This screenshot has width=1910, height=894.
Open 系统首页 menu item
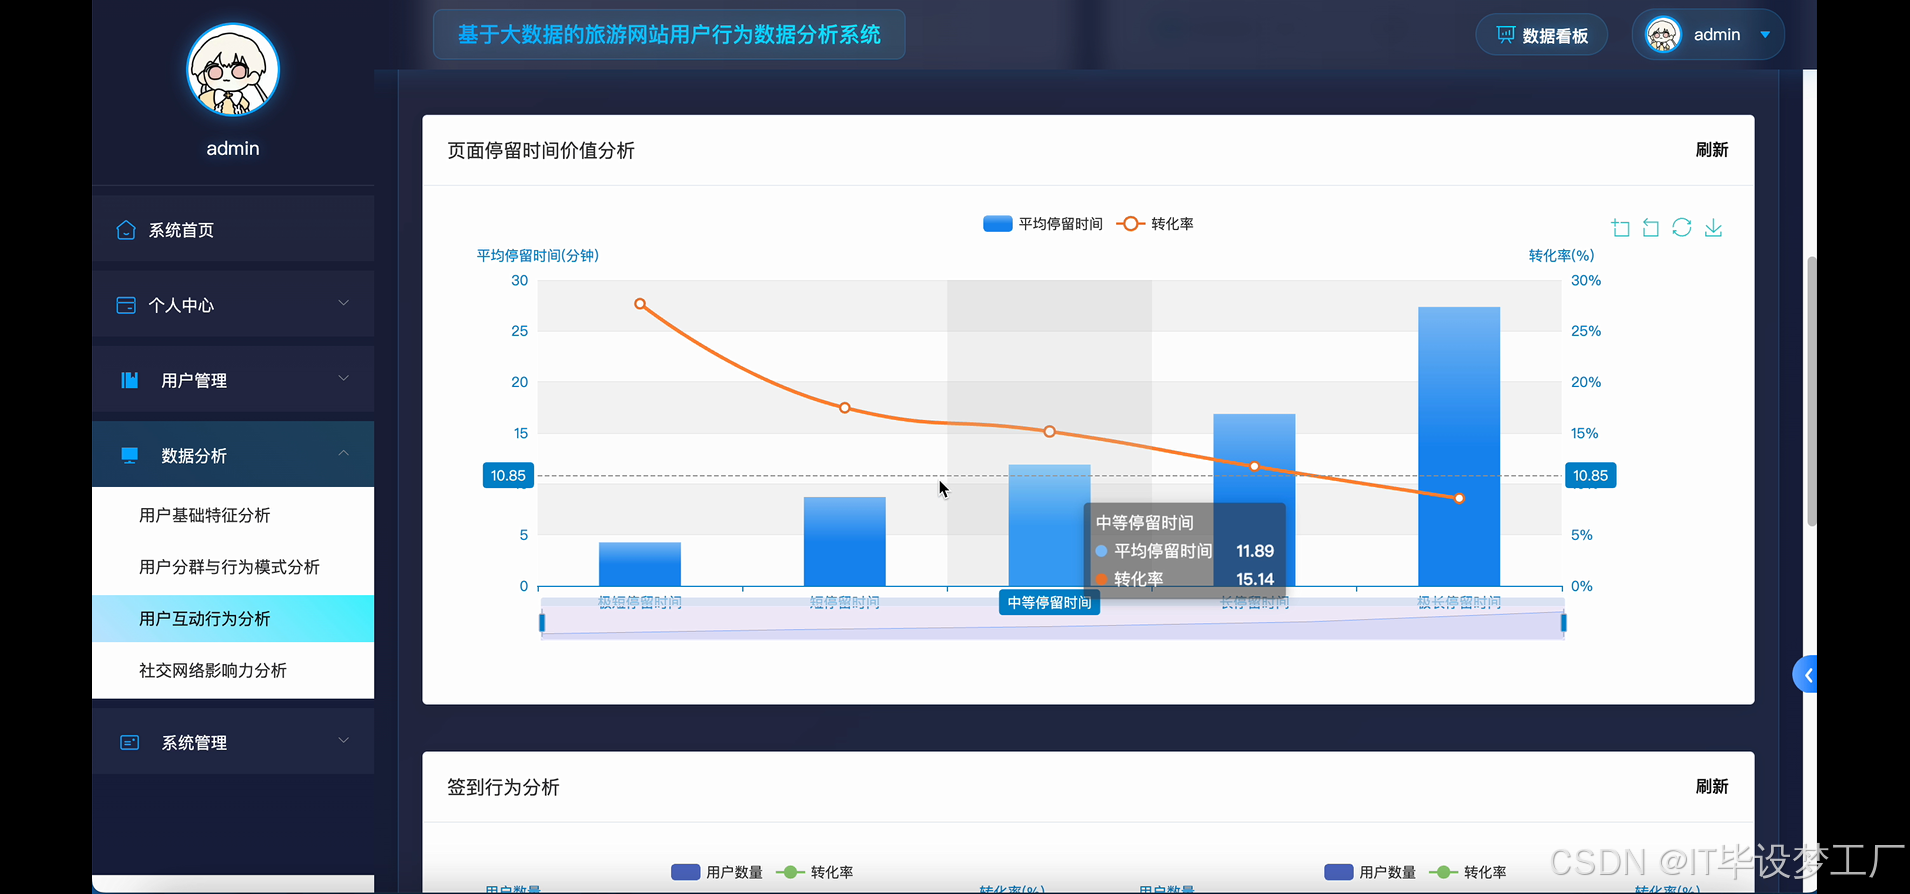pos(233,230)
